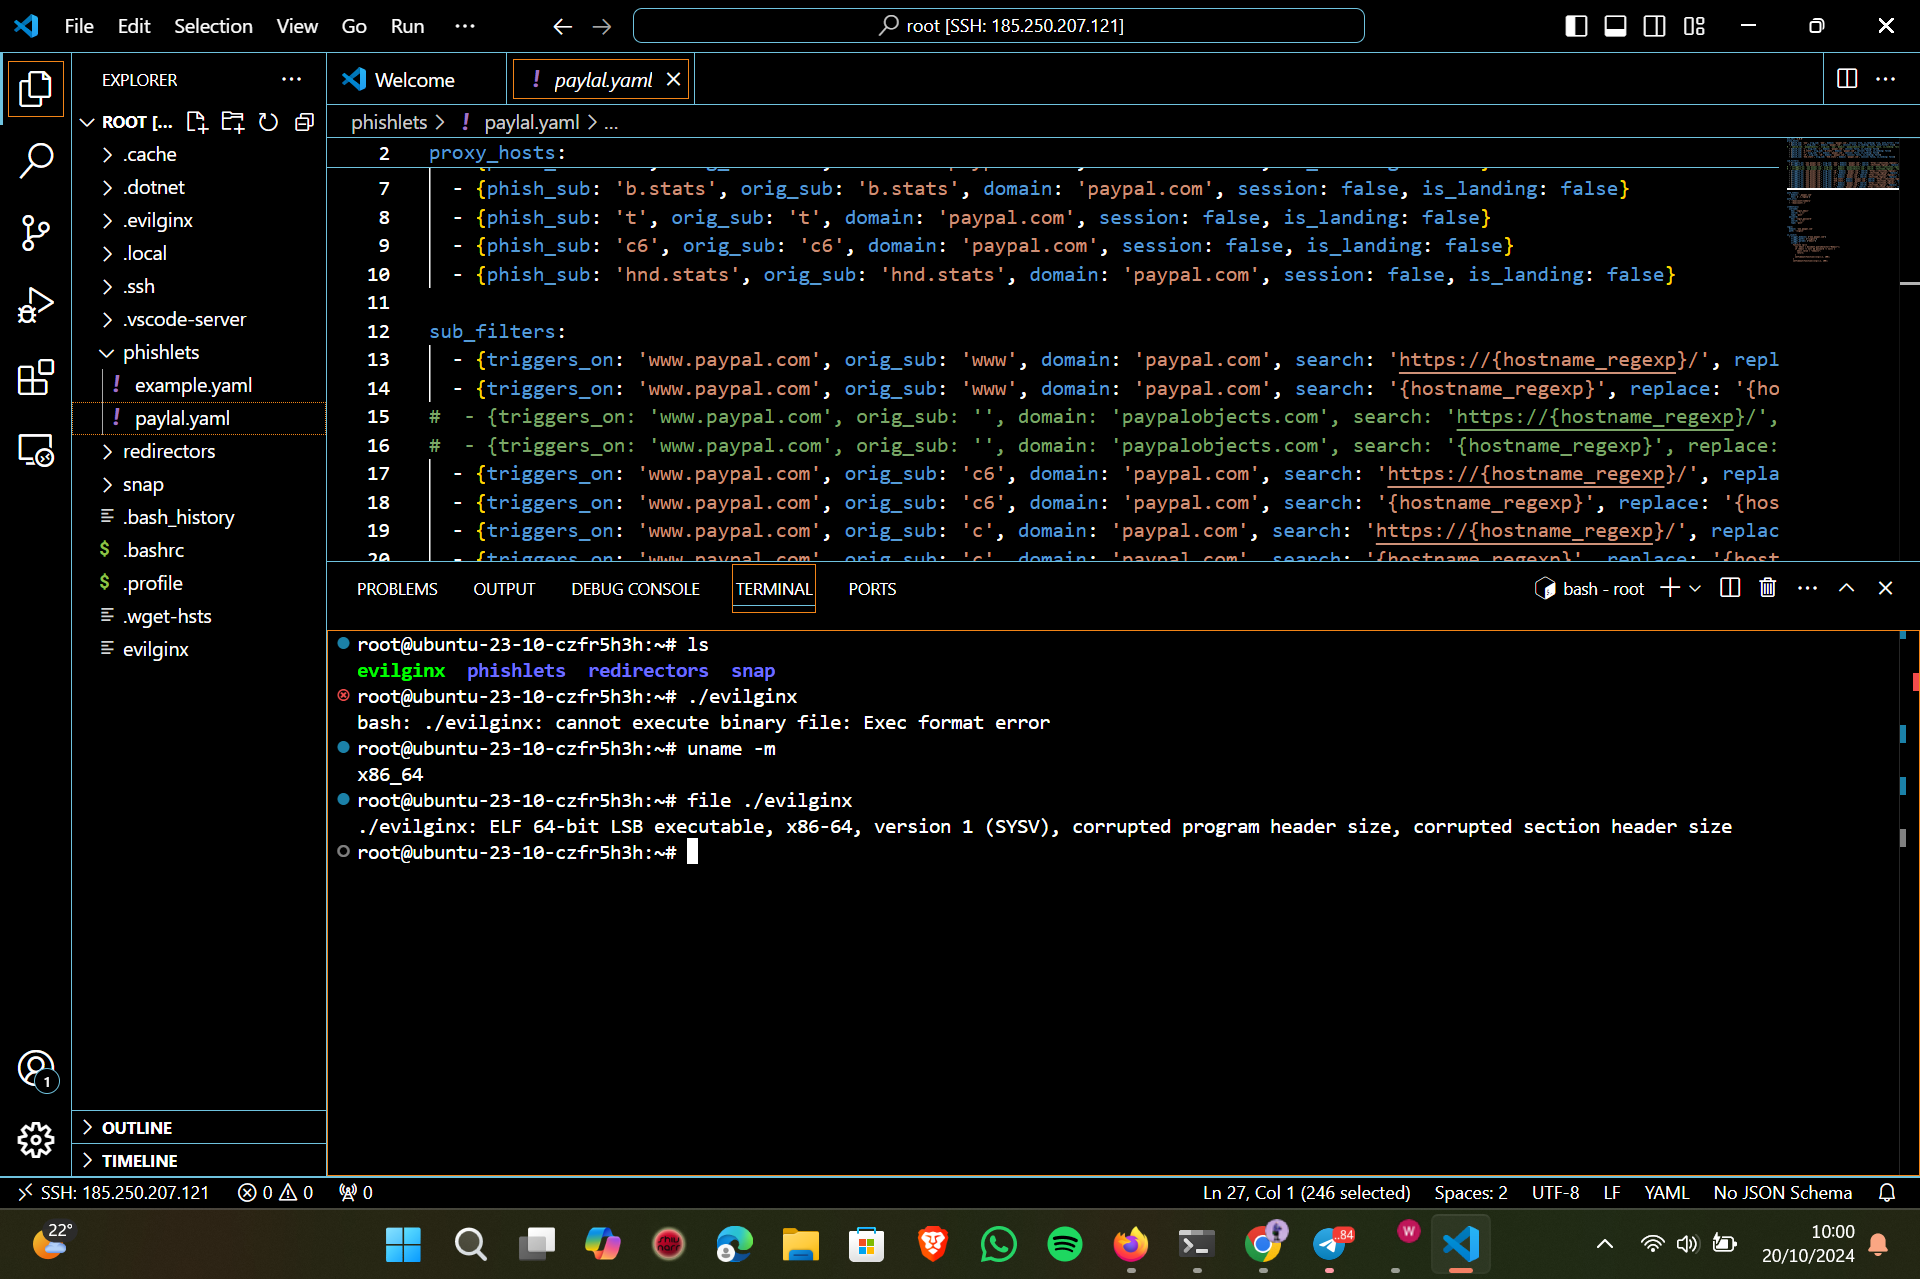Click the New Folder icon in Explorer
Image resolution: width=1920 pixels, height=1279 pixels.
pyautogui.click(x=233, y=122)
